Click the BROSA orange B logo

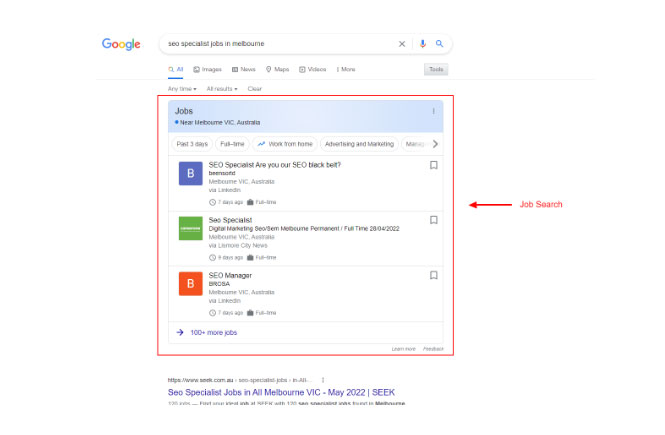pos(190,284)
